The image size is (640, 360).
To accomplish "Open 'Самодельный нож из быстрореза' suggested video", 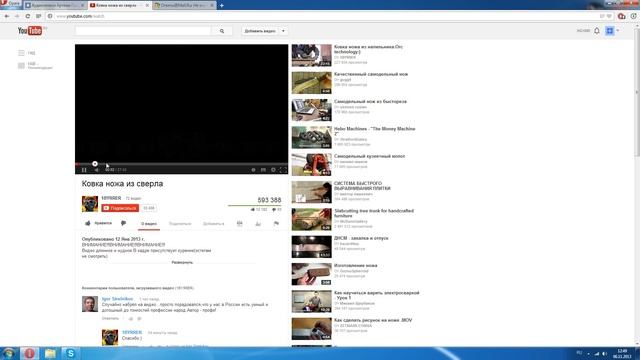I will click(370, 102).
